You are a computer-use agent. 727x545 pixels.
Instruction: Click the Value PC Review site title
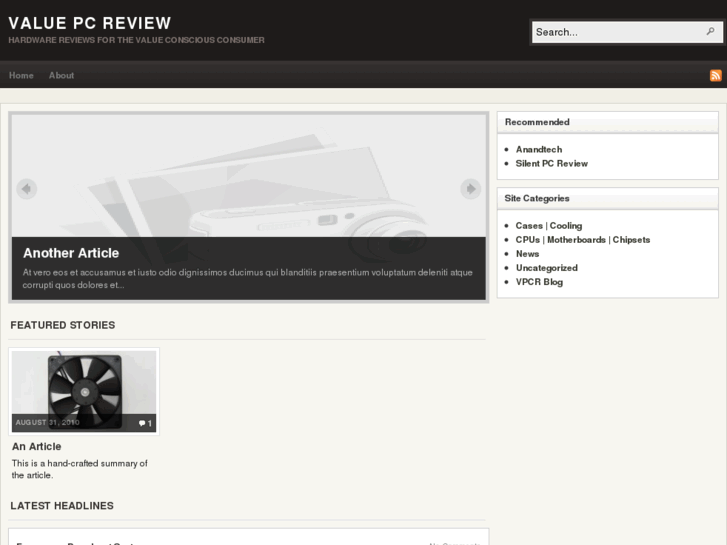pos(90,23)
